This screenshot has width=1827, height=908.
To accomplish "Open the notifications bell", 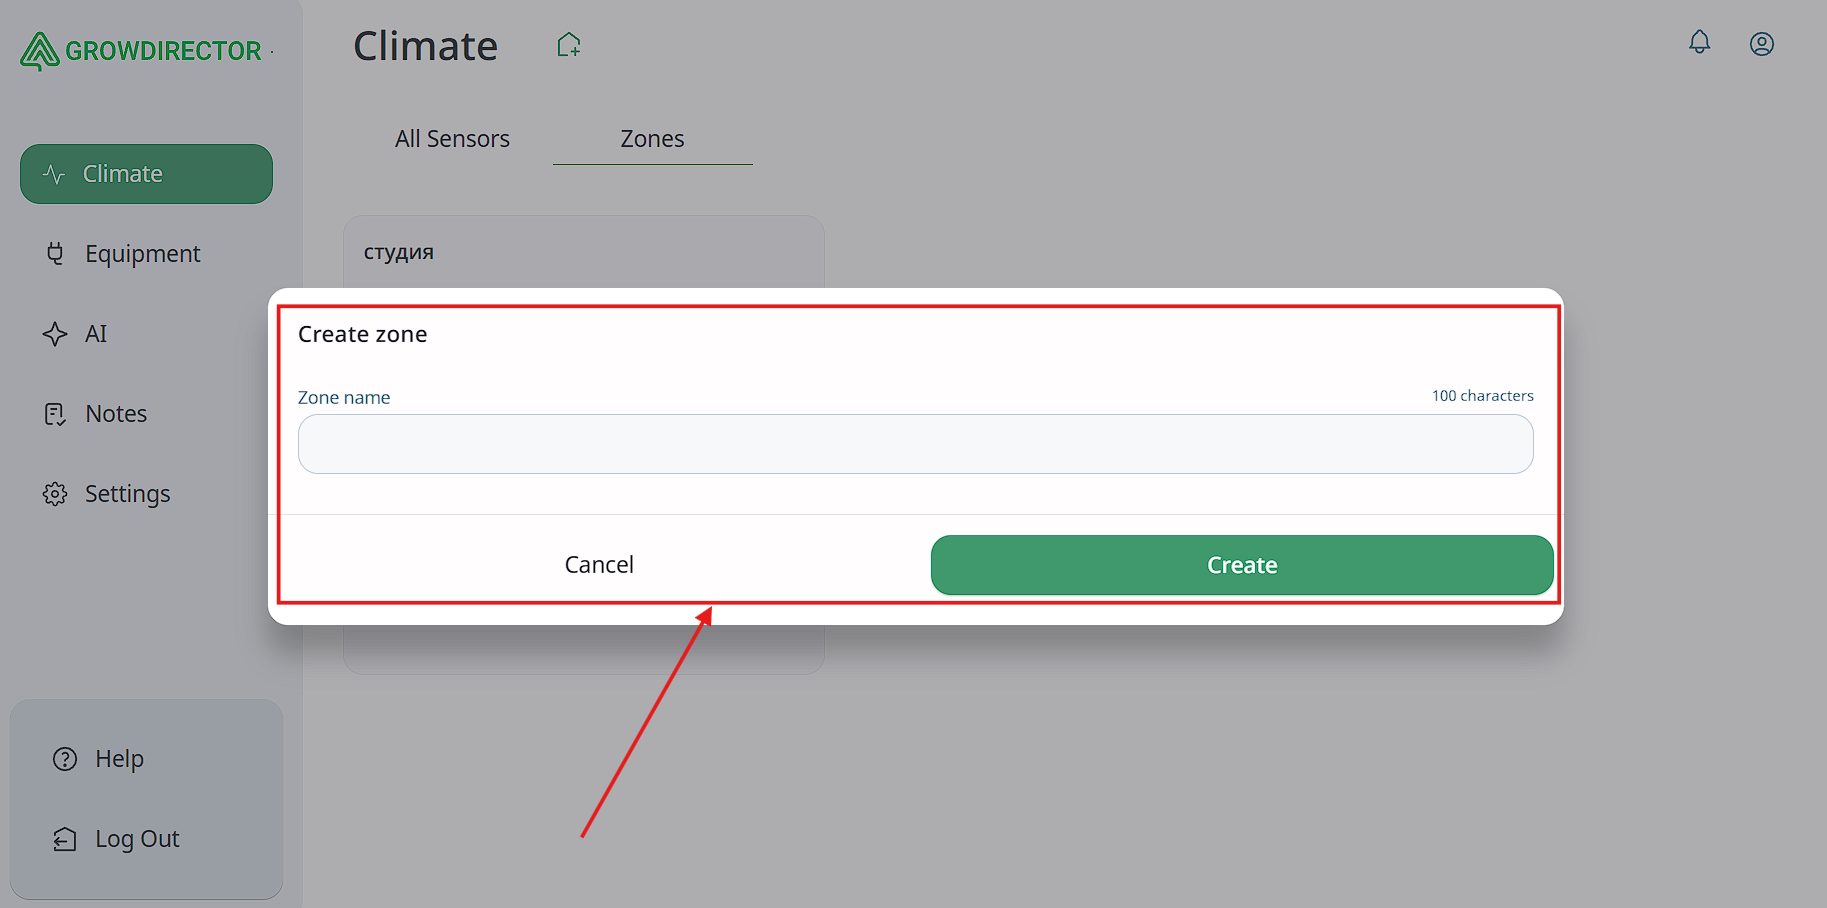I will coord(1699,42).
